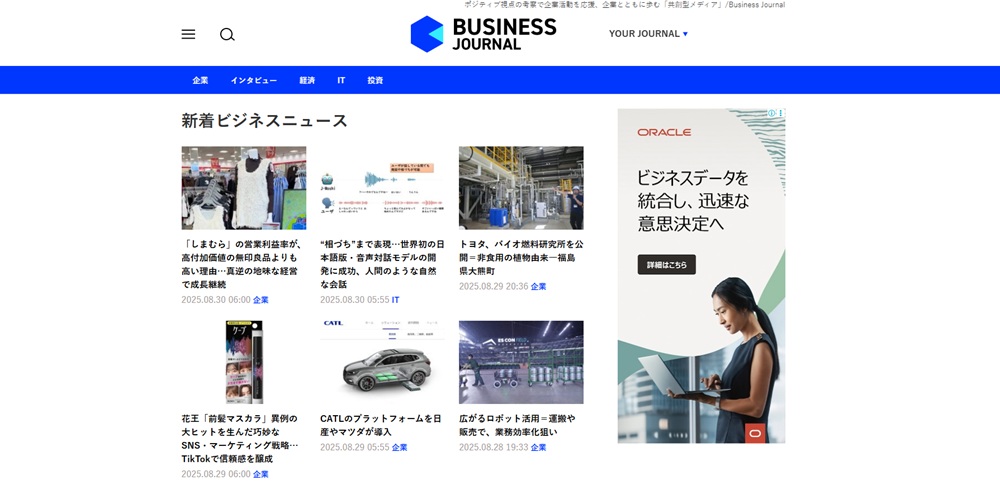Click the Business Journal hexagon logo
Viewport: 1000px width, 485px height.
pyautogui.click(x=427, y=34)
